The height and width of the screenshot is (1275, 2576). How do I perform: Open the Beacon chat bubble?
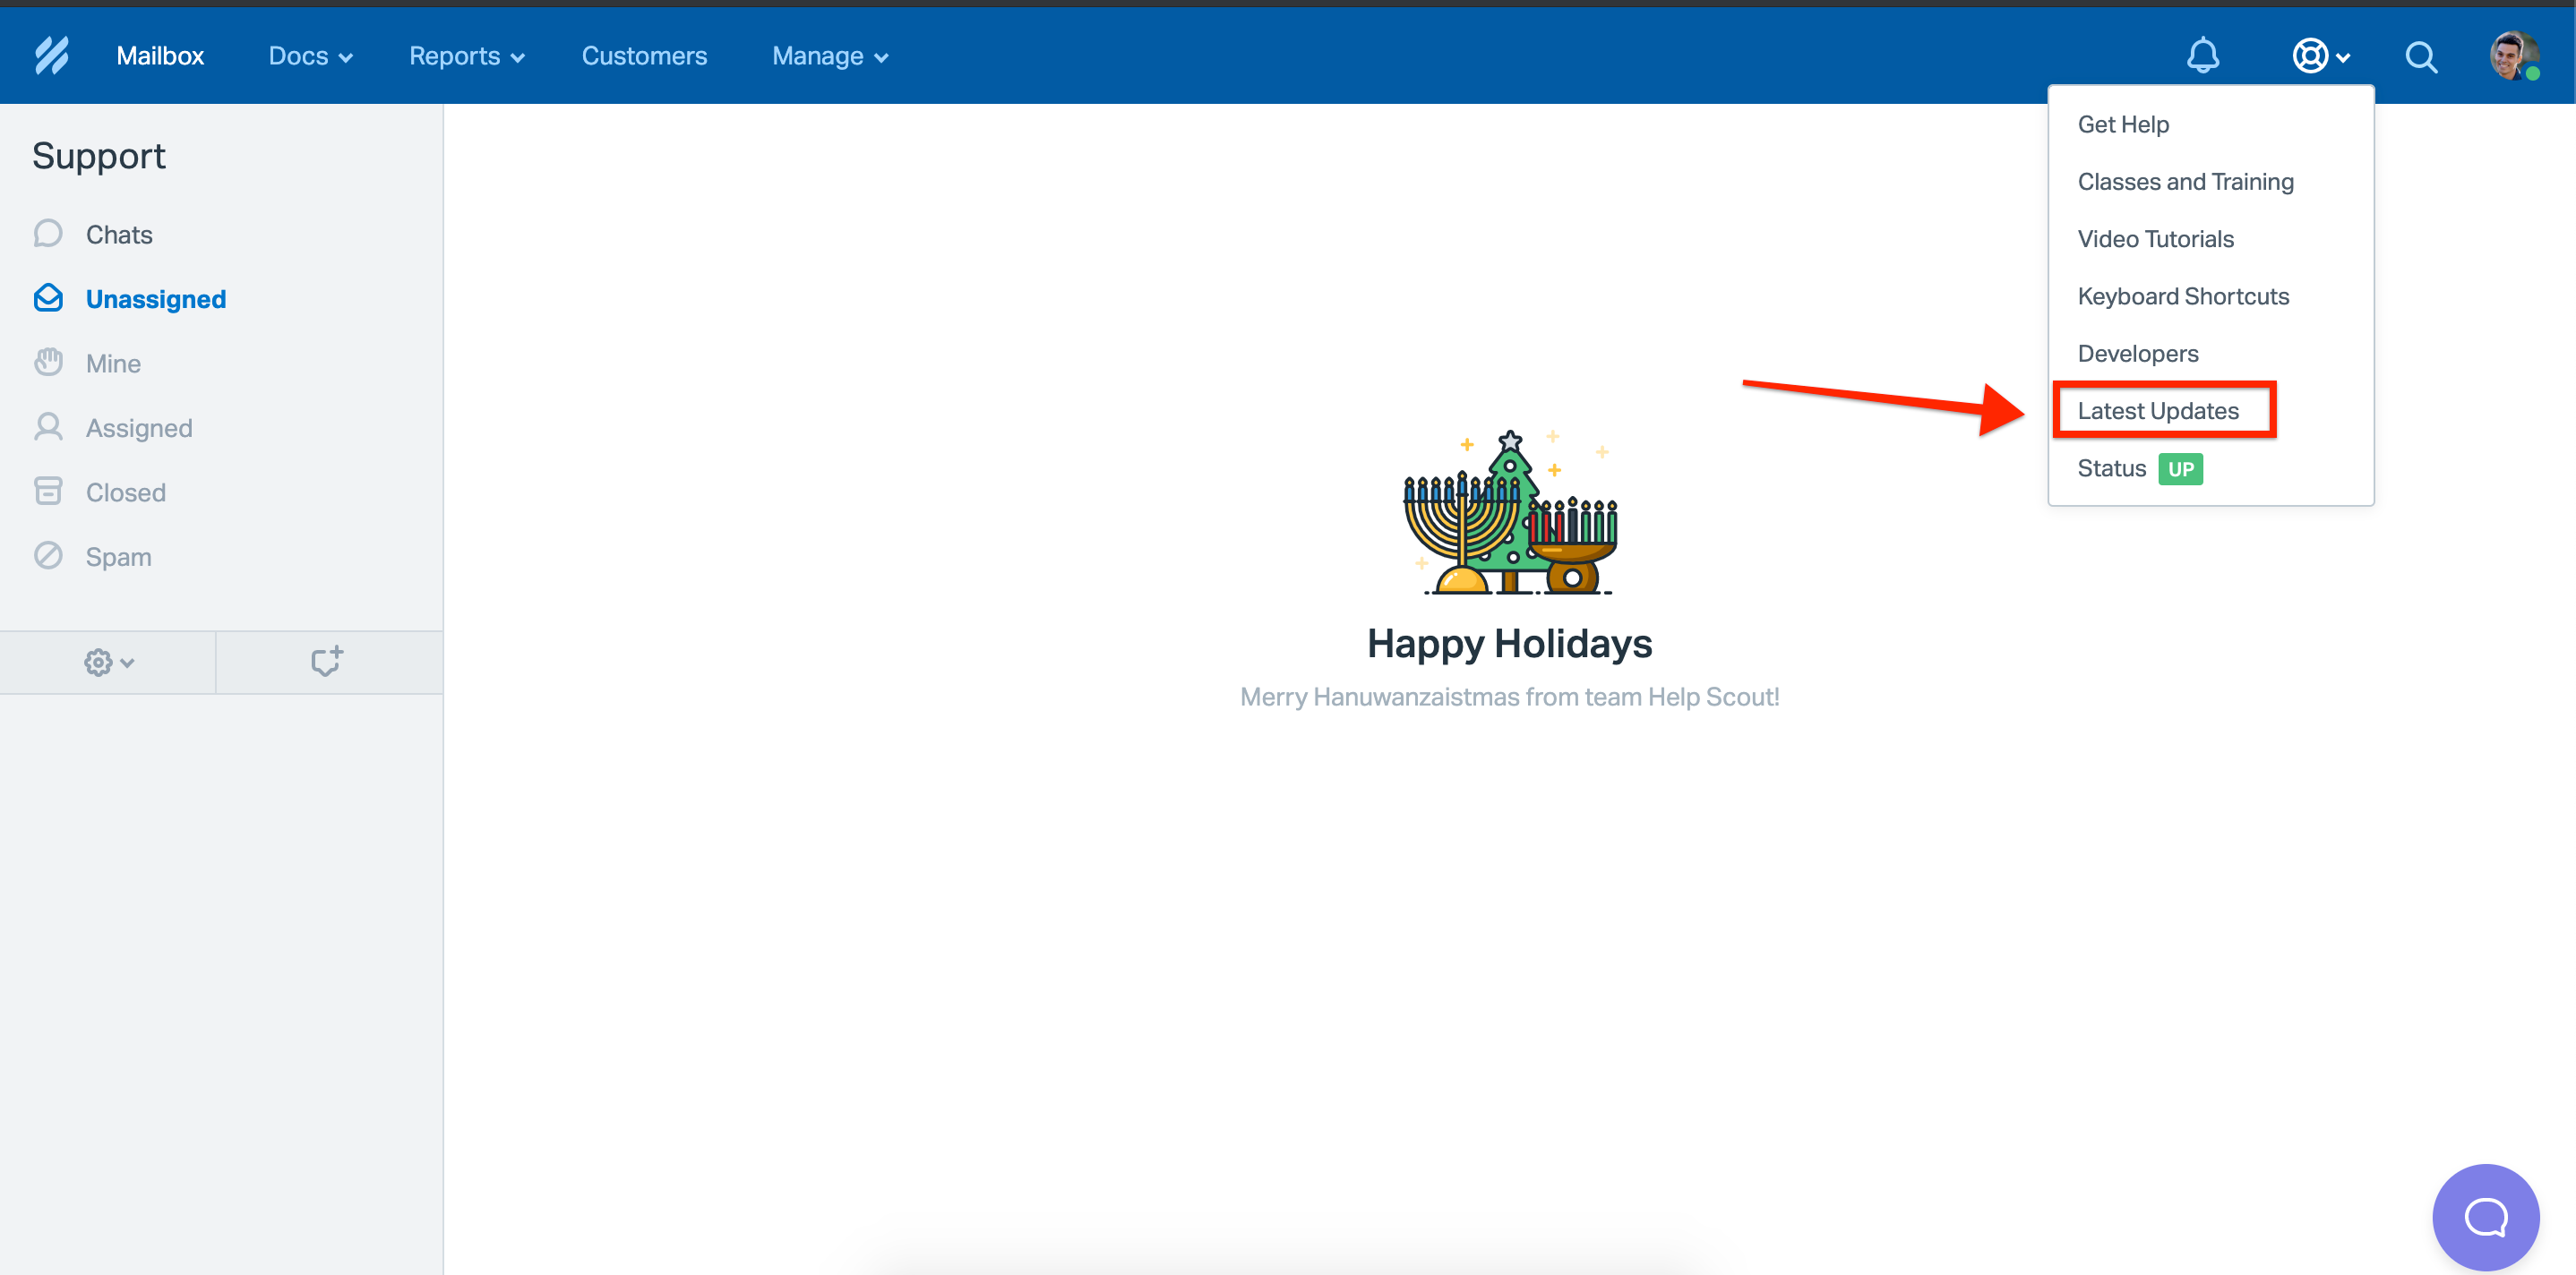(x=2485, y=1216)
